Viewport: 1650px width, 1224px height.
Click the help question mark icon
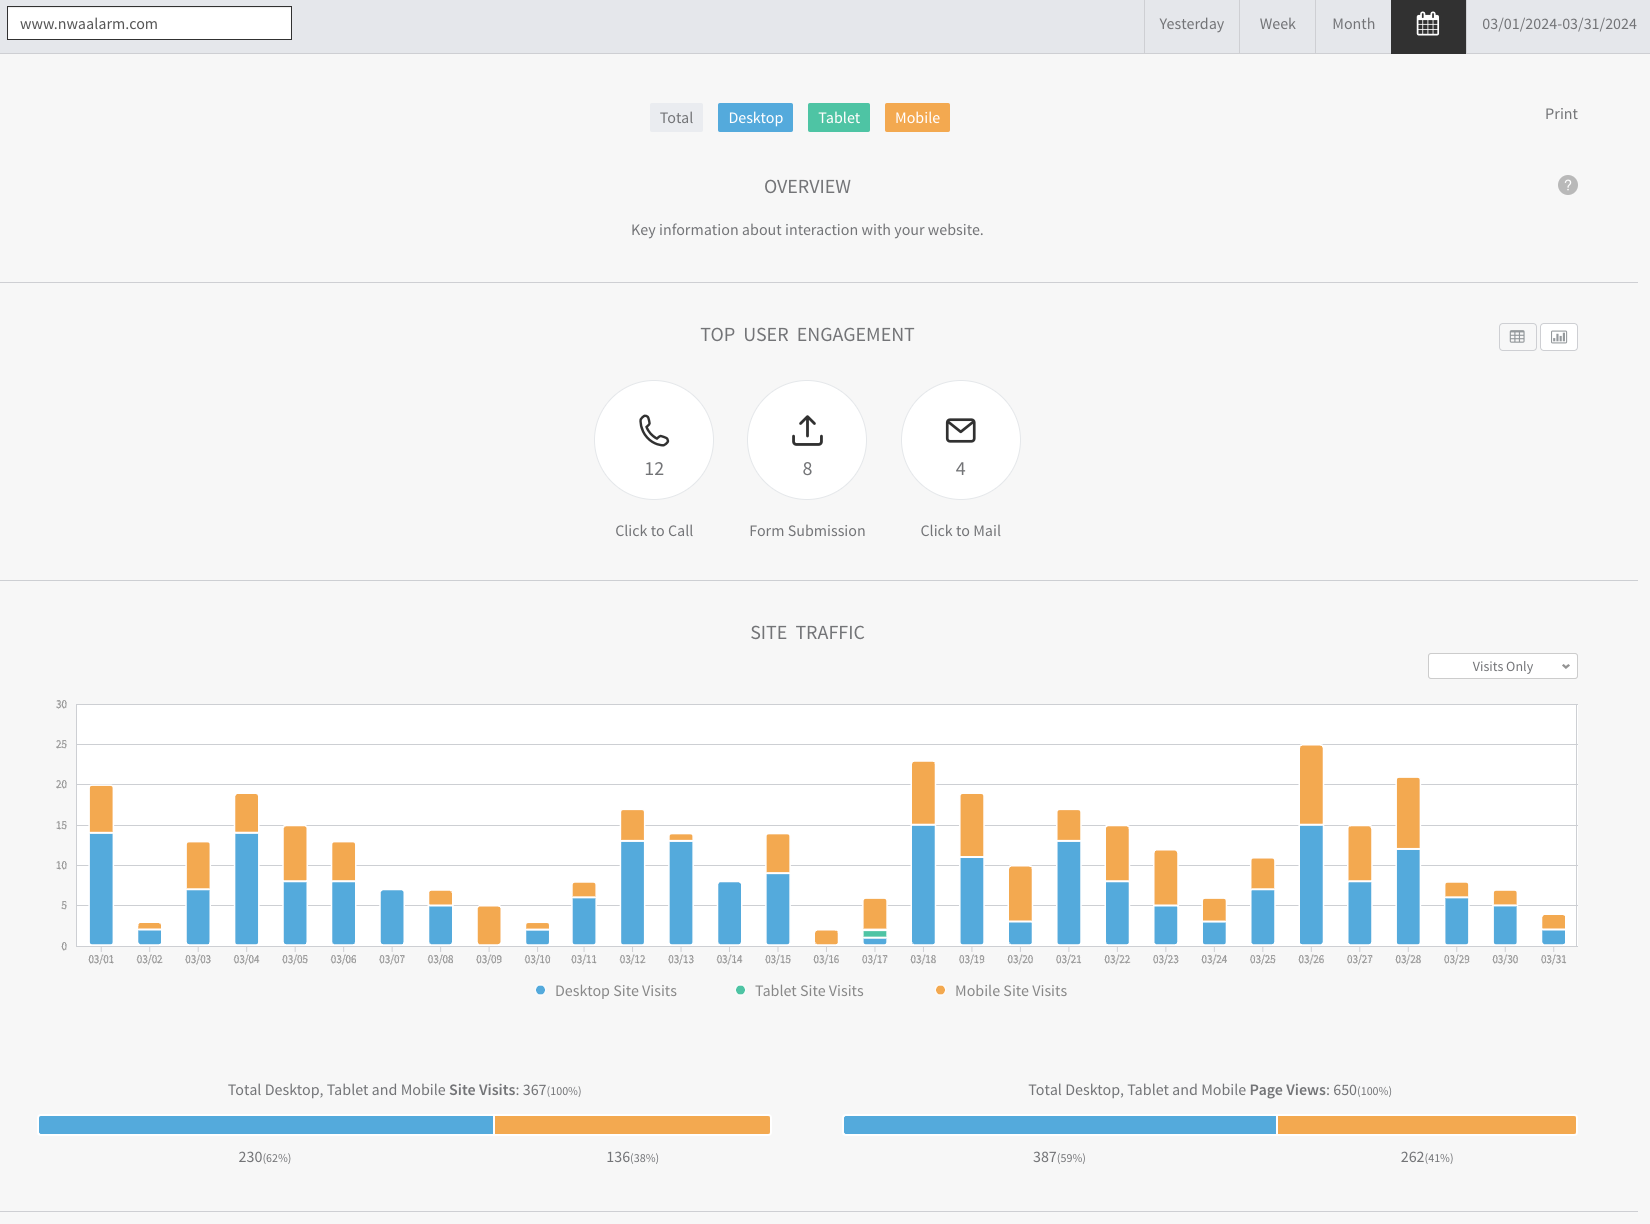click(1567, 185)
